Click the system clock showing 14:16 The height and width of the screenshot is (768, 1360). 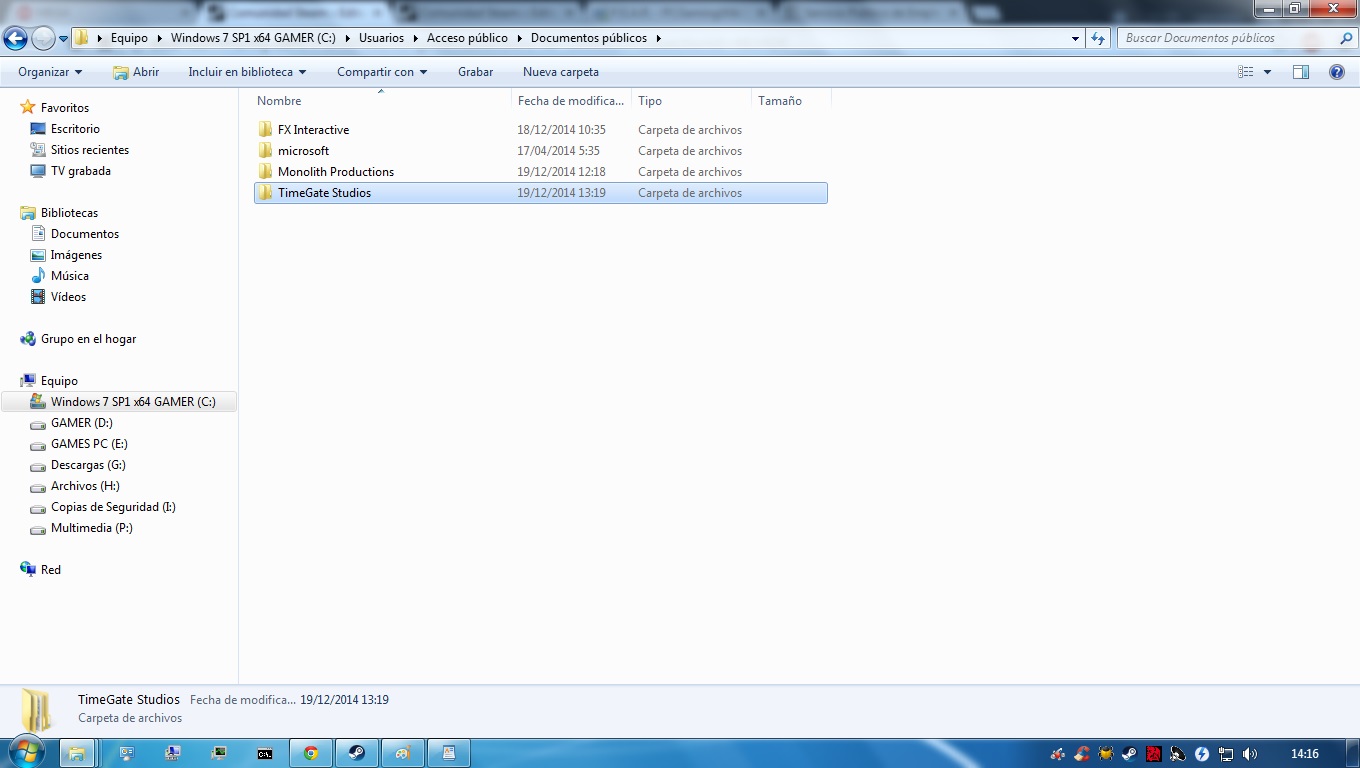point(1305,754)
